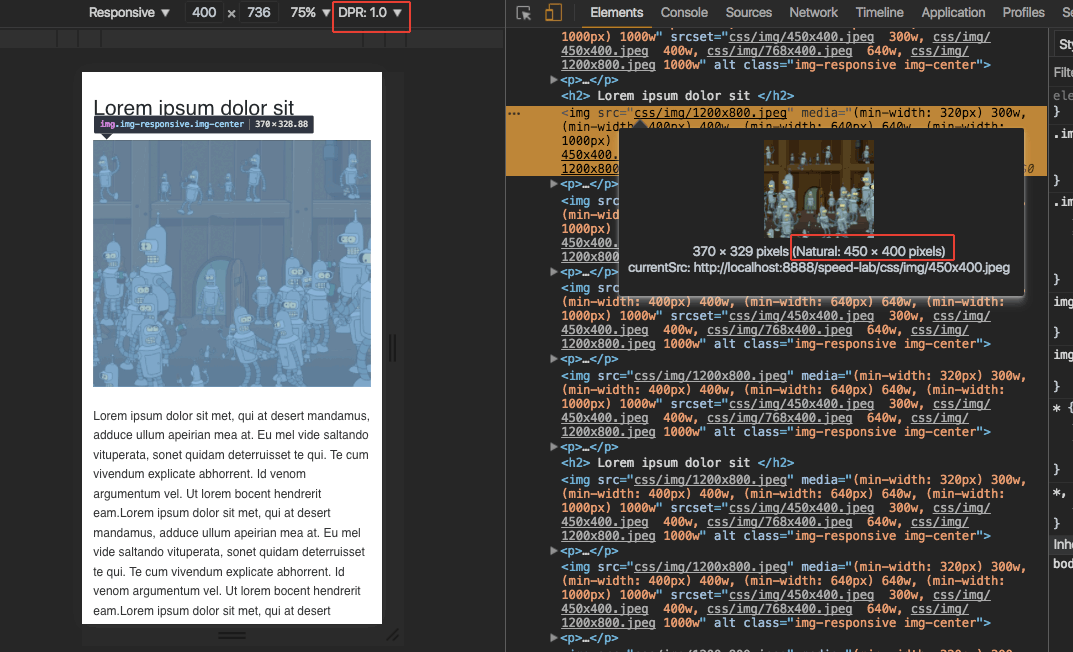Click the robot image preview thumbnail in tooltip
1073x652 pixels.
tap(818, 188)
